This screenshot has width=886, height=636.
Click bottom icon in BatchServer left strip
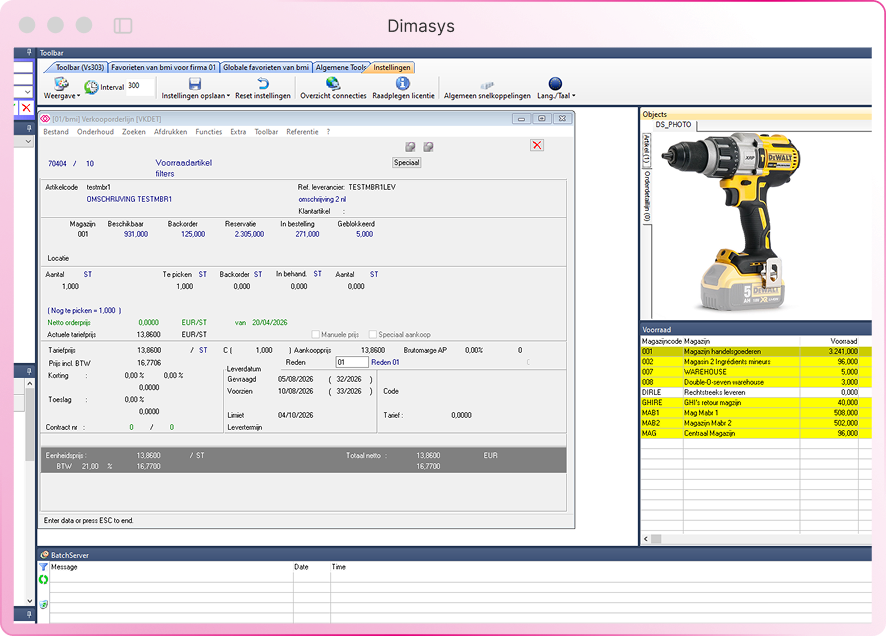click(44, 604)
